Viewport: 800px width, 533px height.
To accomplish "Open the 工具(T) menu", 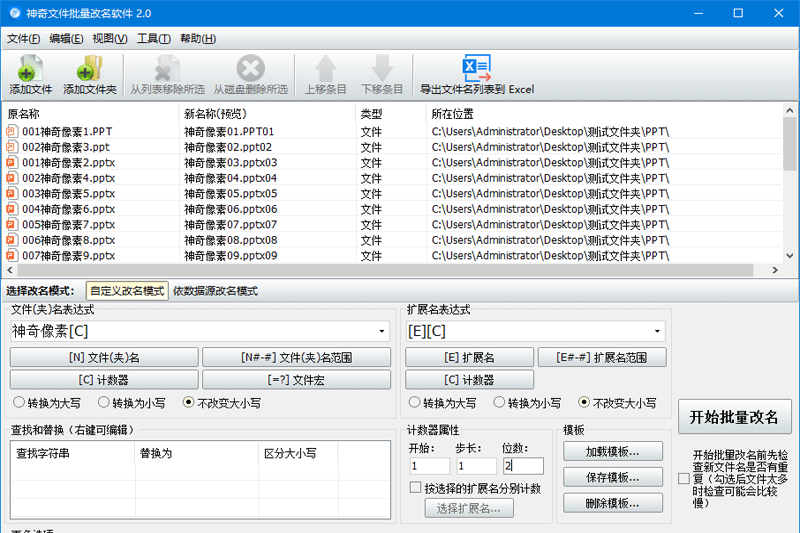I will point(153,39).
